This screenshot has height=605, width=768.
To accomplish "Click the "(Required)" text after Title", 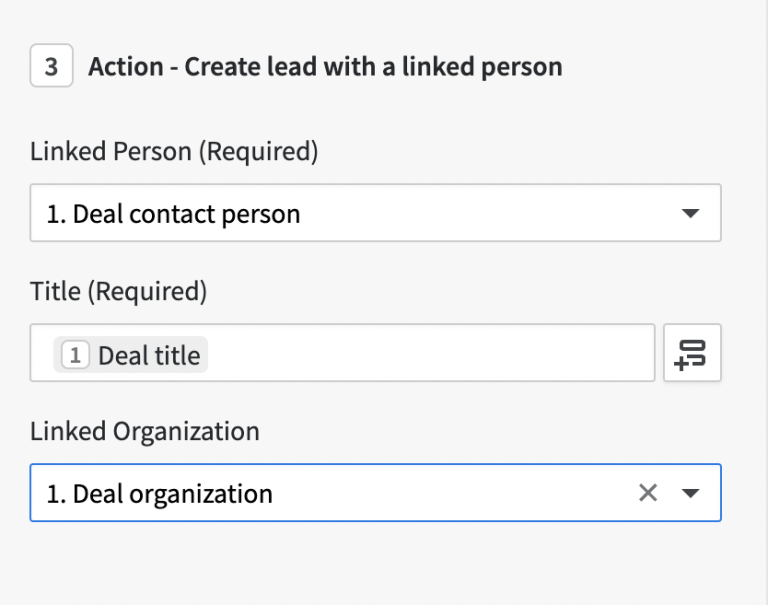I will 147,292.
